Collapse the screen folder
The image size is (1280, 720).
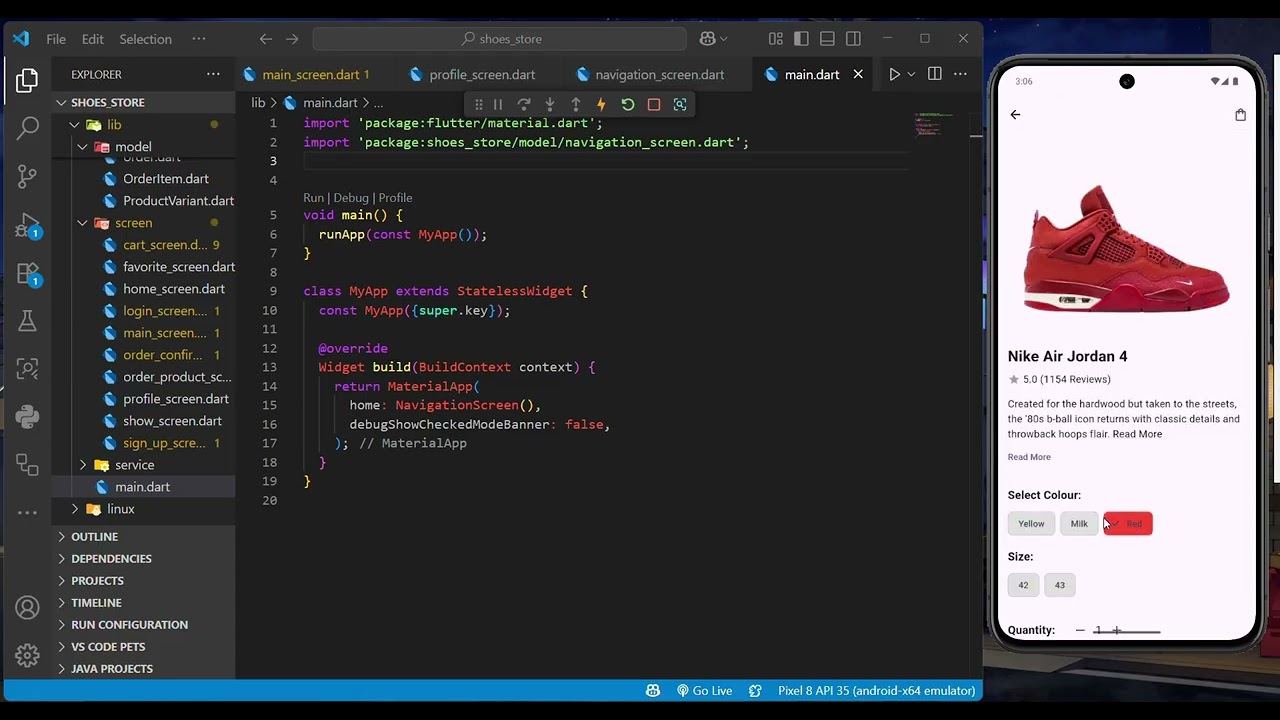point(133,223)
